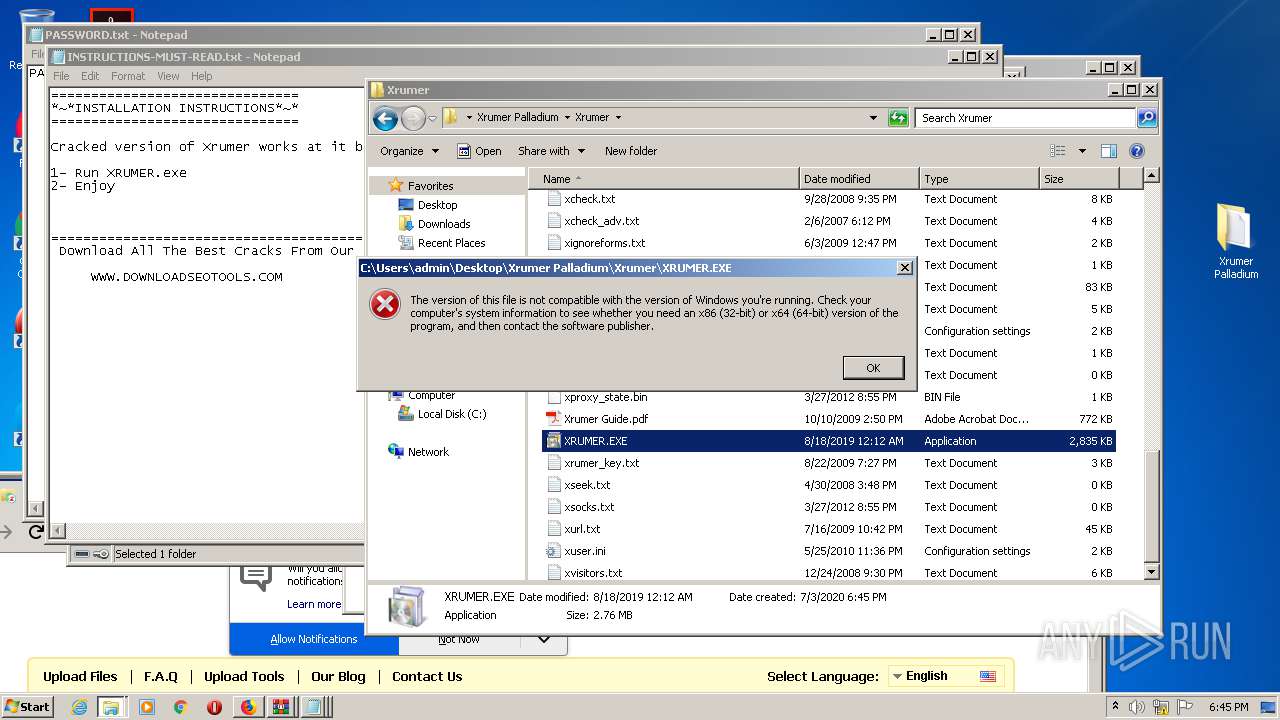Click the Search Xrumer field

point(1025,118)
